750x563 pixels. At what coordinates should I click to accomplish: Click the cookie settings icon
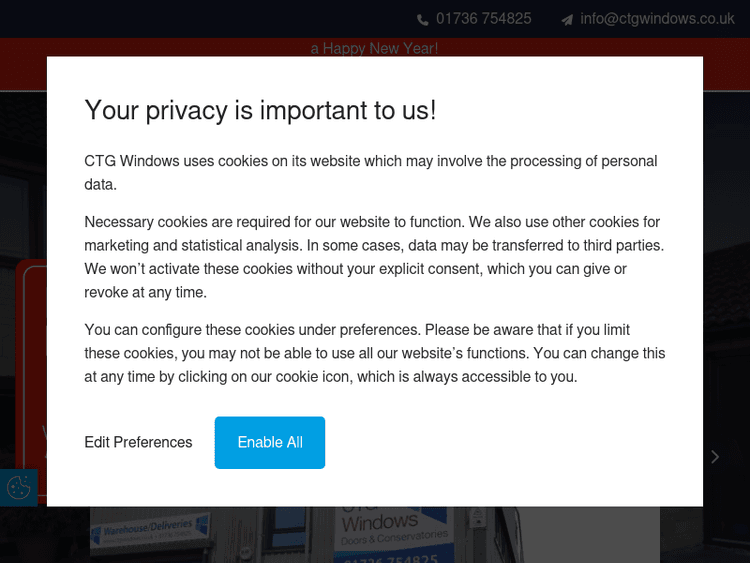tap(19, 487)
